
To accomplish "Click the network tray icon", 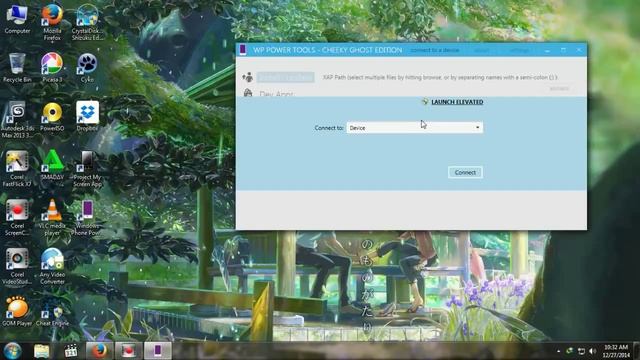I will [581, 351].
